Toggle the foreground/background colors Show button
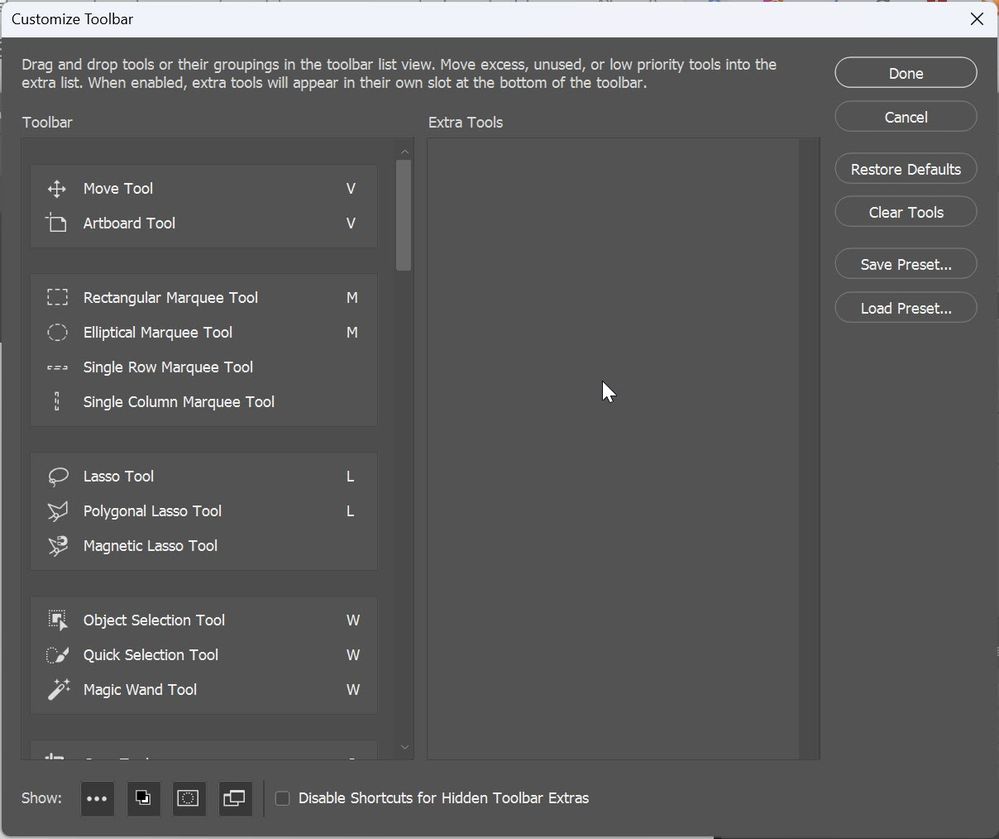The height and width of the screenshot is (839, 999). coord(143,799)
